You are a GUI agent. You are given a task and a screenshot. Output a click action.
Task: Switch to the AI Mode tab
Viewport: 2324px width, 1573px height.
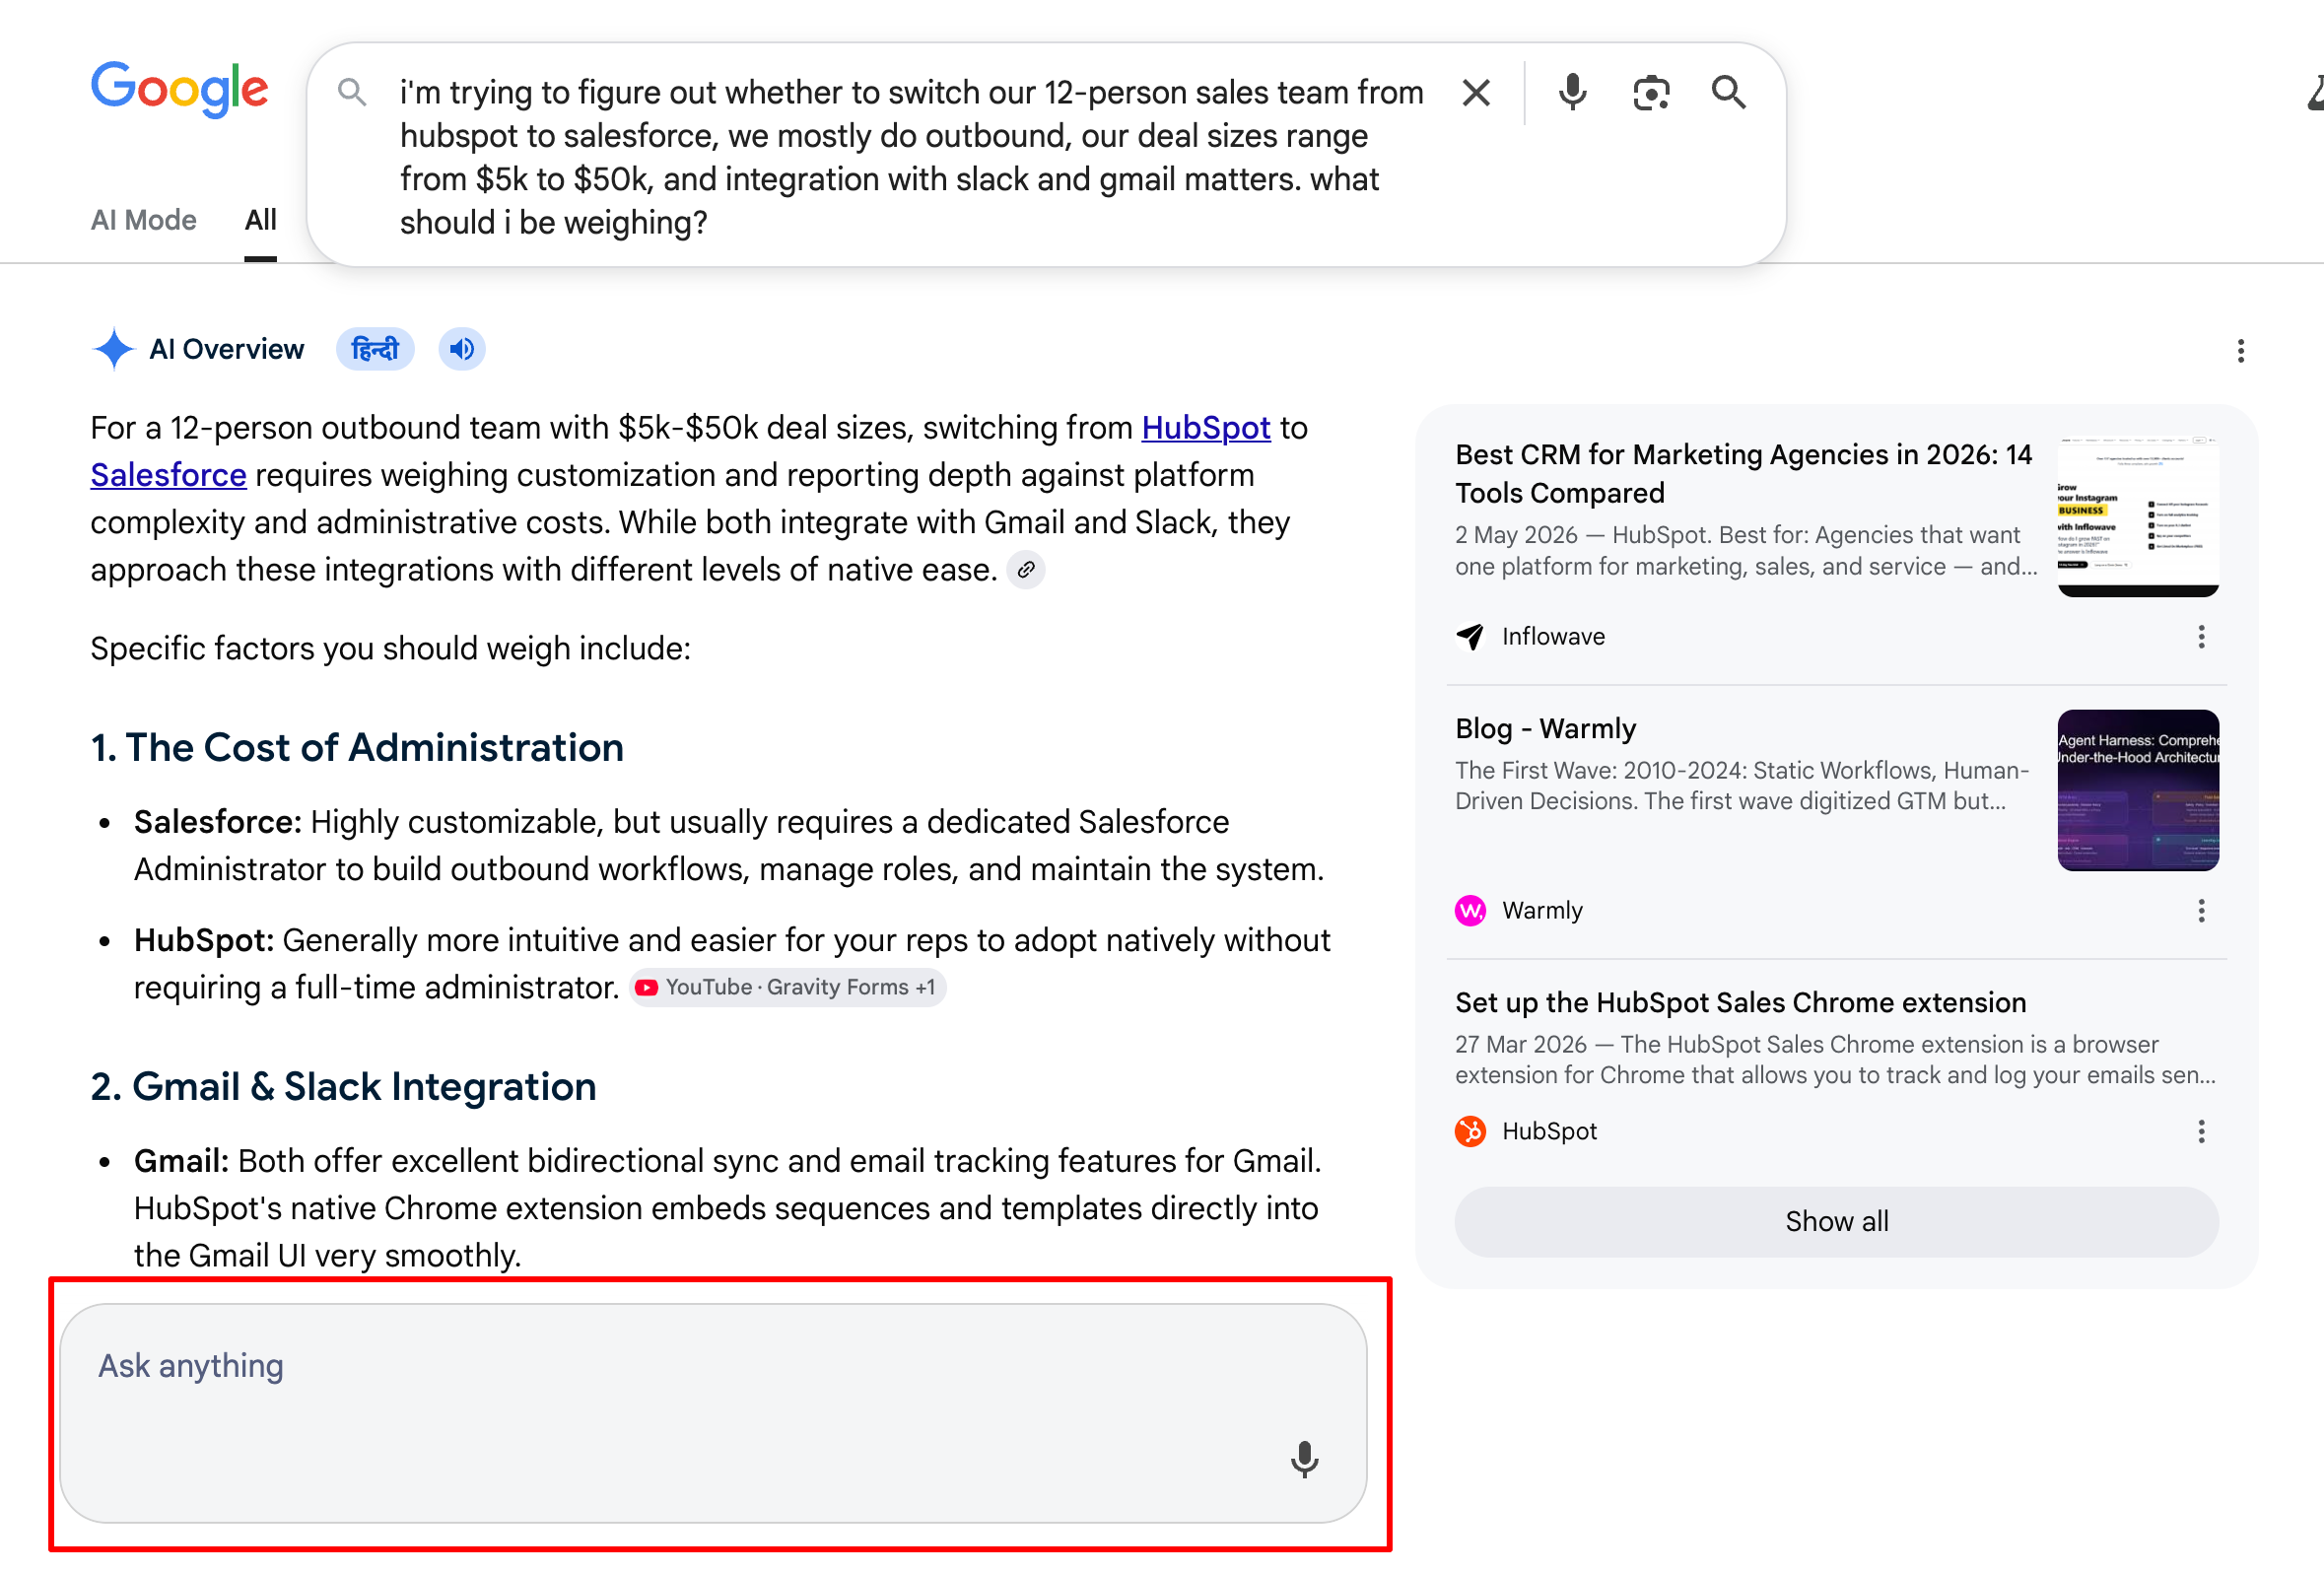pos(143,220)
